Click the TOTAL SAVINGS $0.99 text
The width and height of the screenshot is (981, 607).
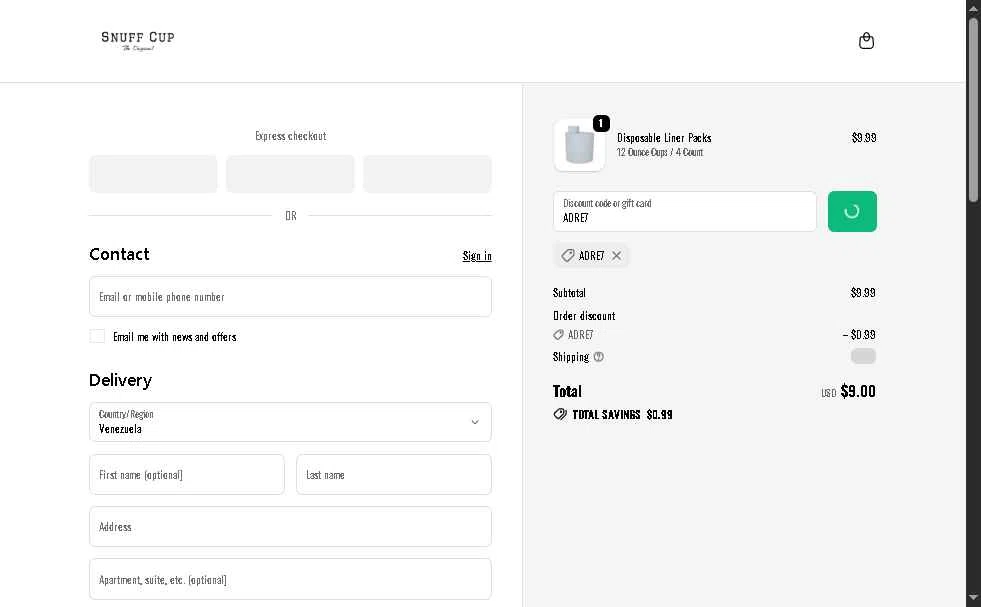click(622, 414)
